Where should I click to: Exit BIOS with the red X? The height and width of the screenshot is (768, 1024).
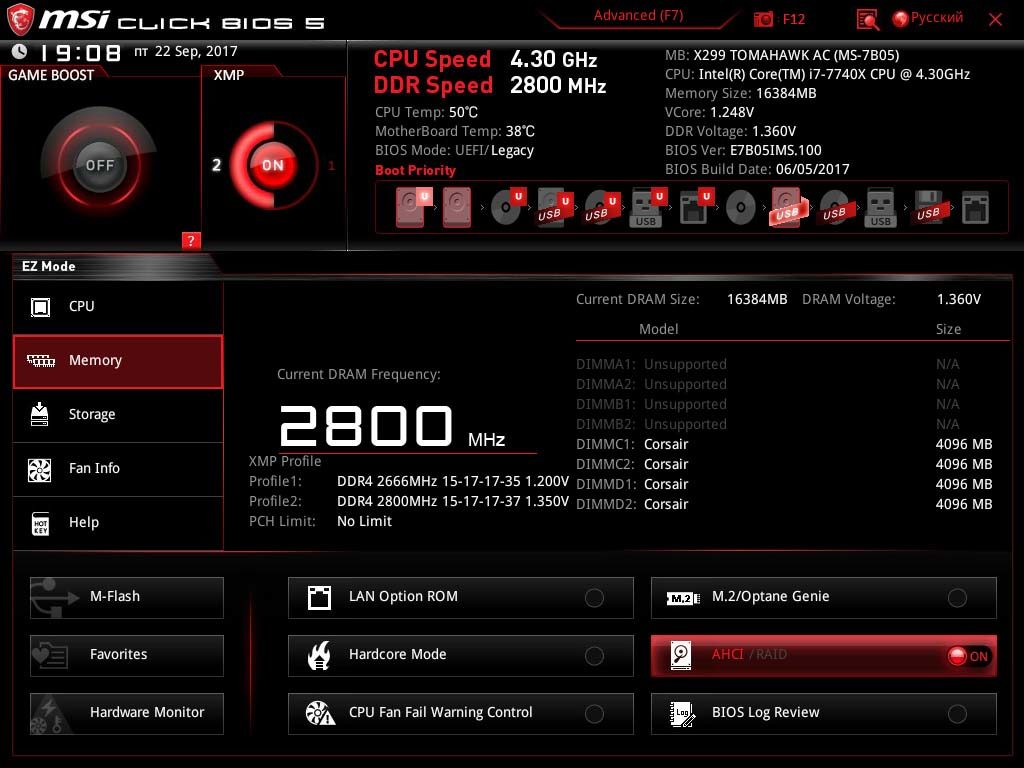click(995, 20)
